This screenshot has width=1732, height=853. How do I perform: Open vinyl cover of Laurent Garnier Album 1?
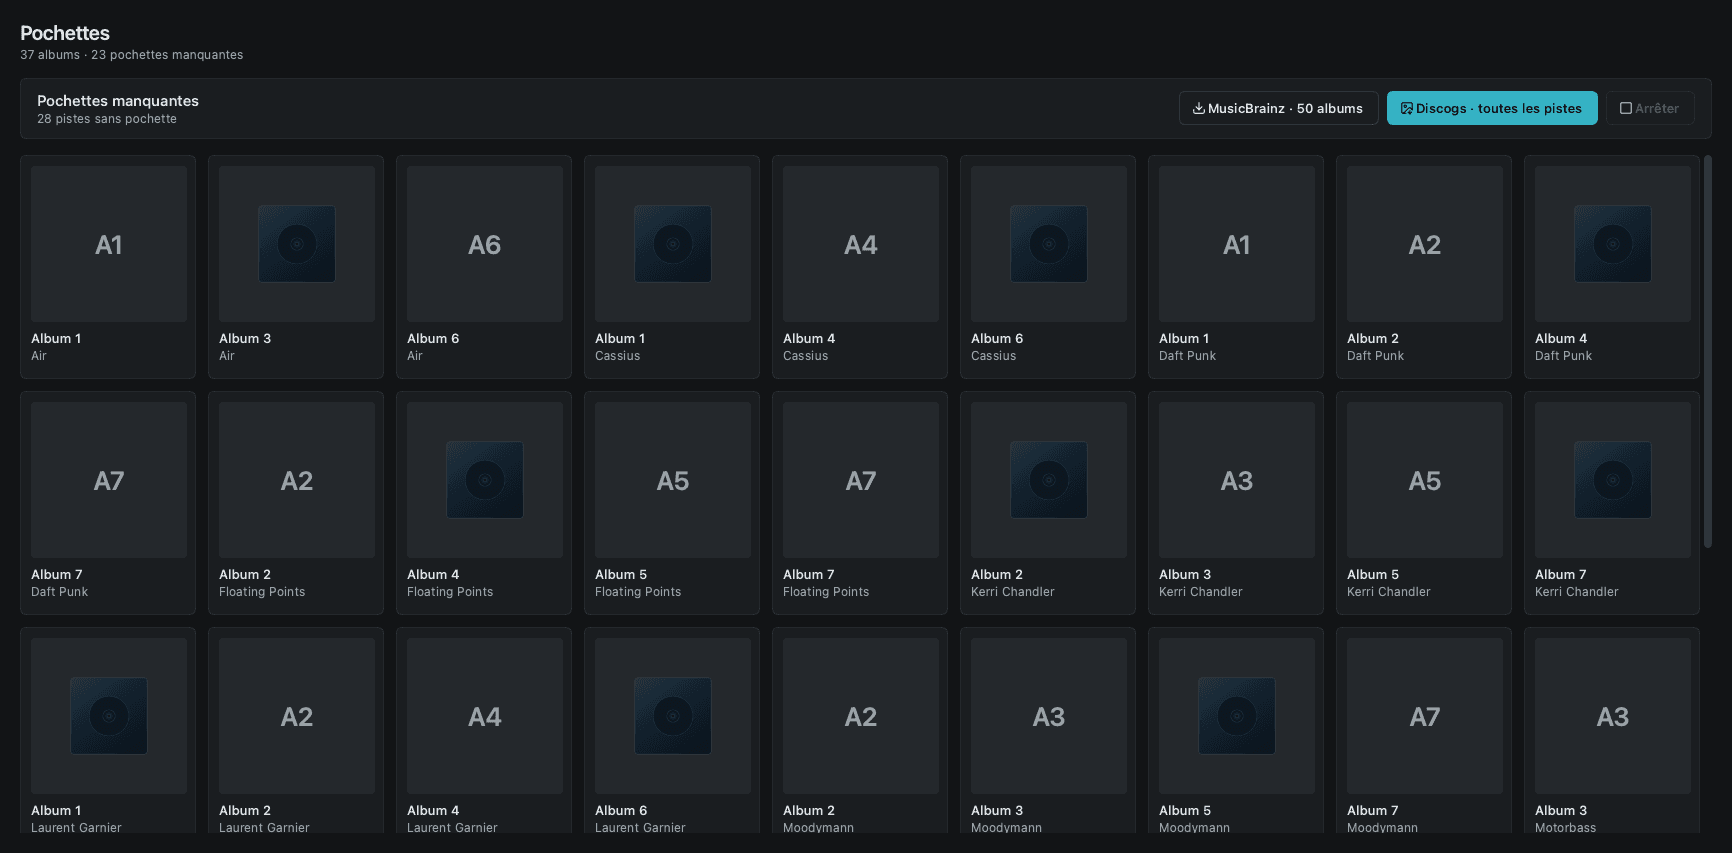(x=109, y=716)
